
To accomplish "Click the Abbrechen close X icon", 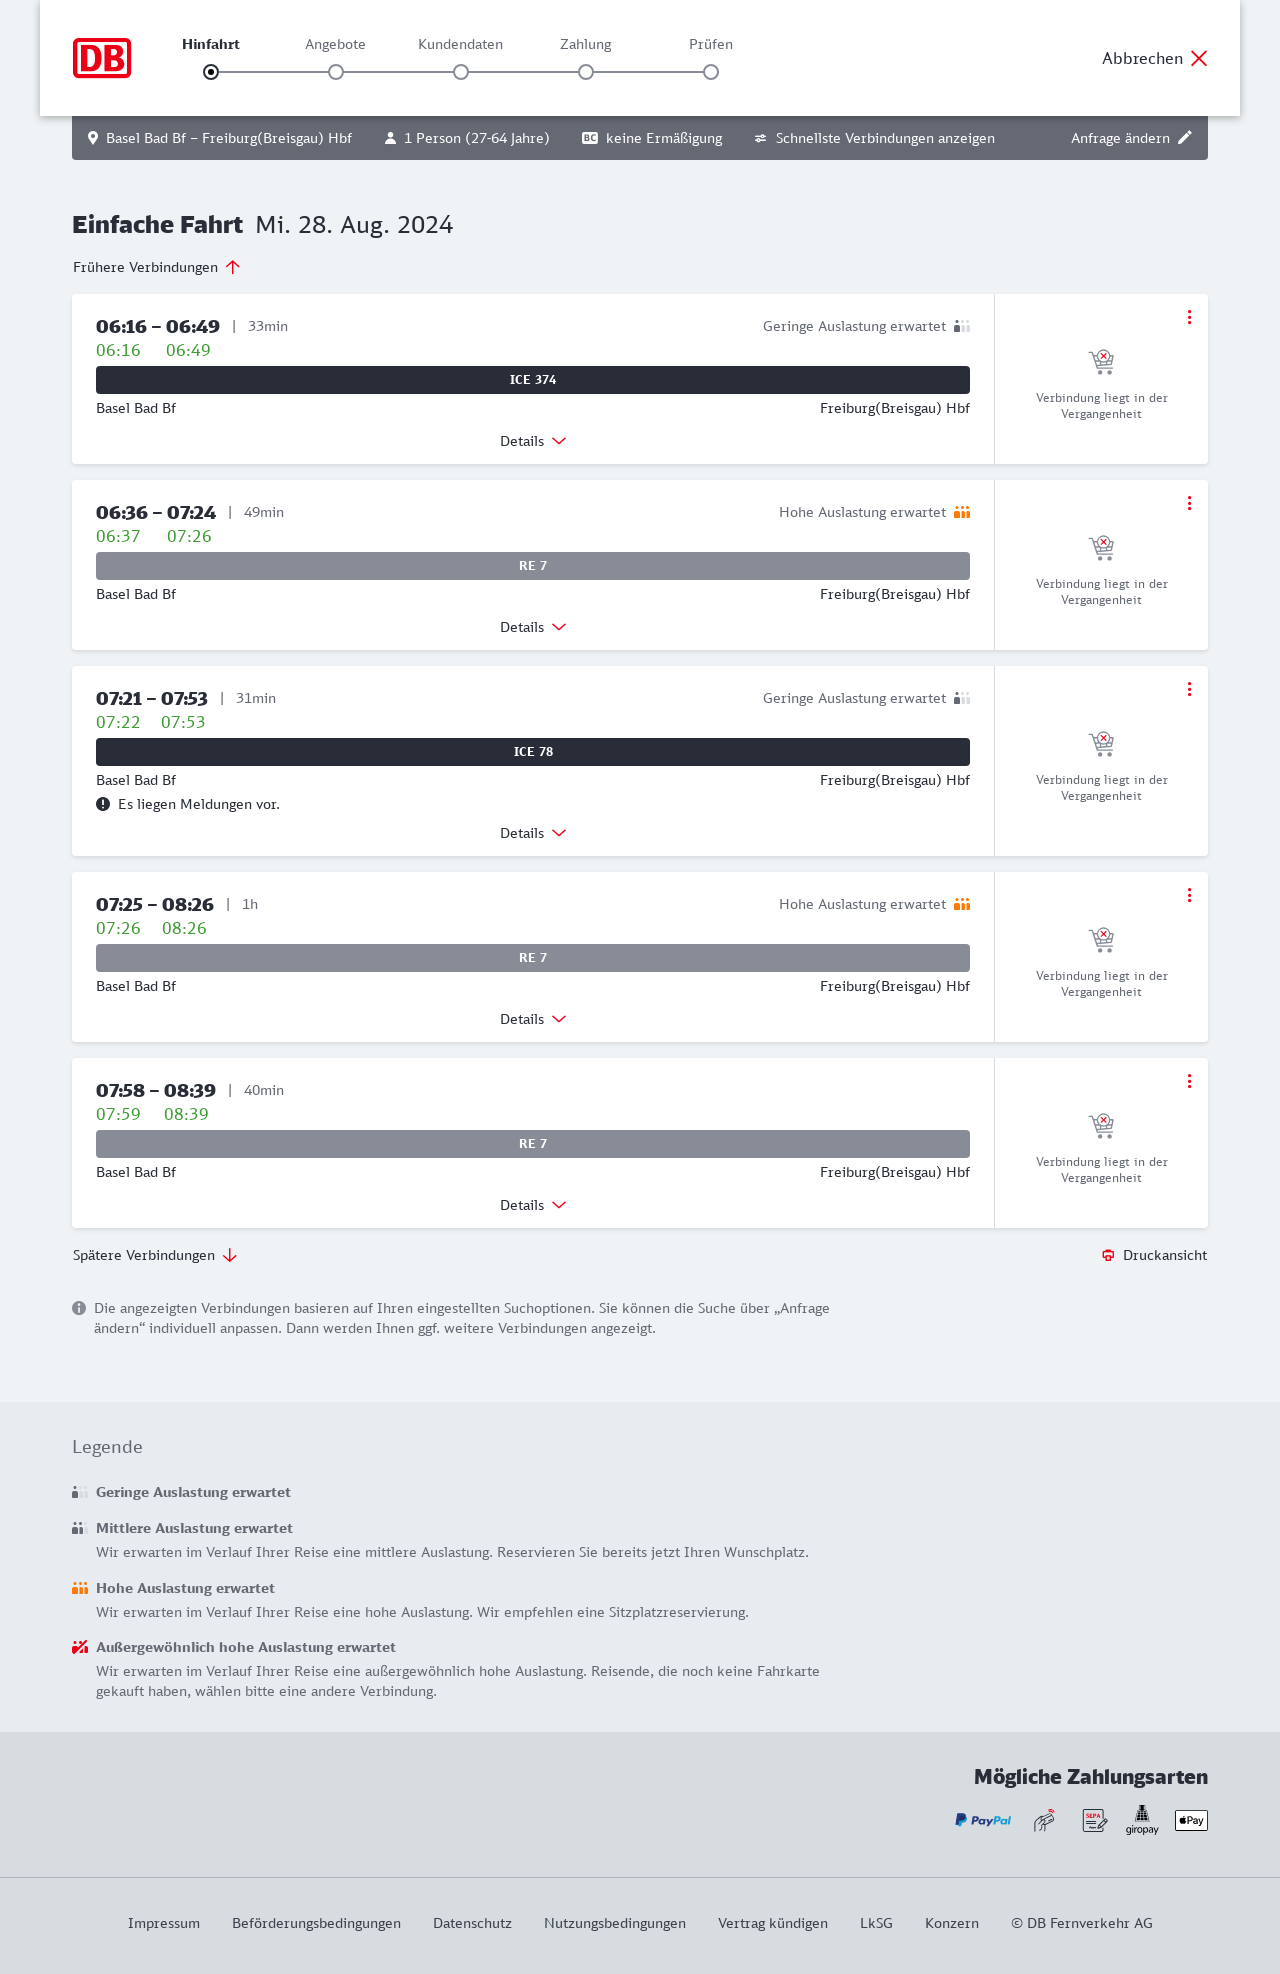I will (1199, 58).
